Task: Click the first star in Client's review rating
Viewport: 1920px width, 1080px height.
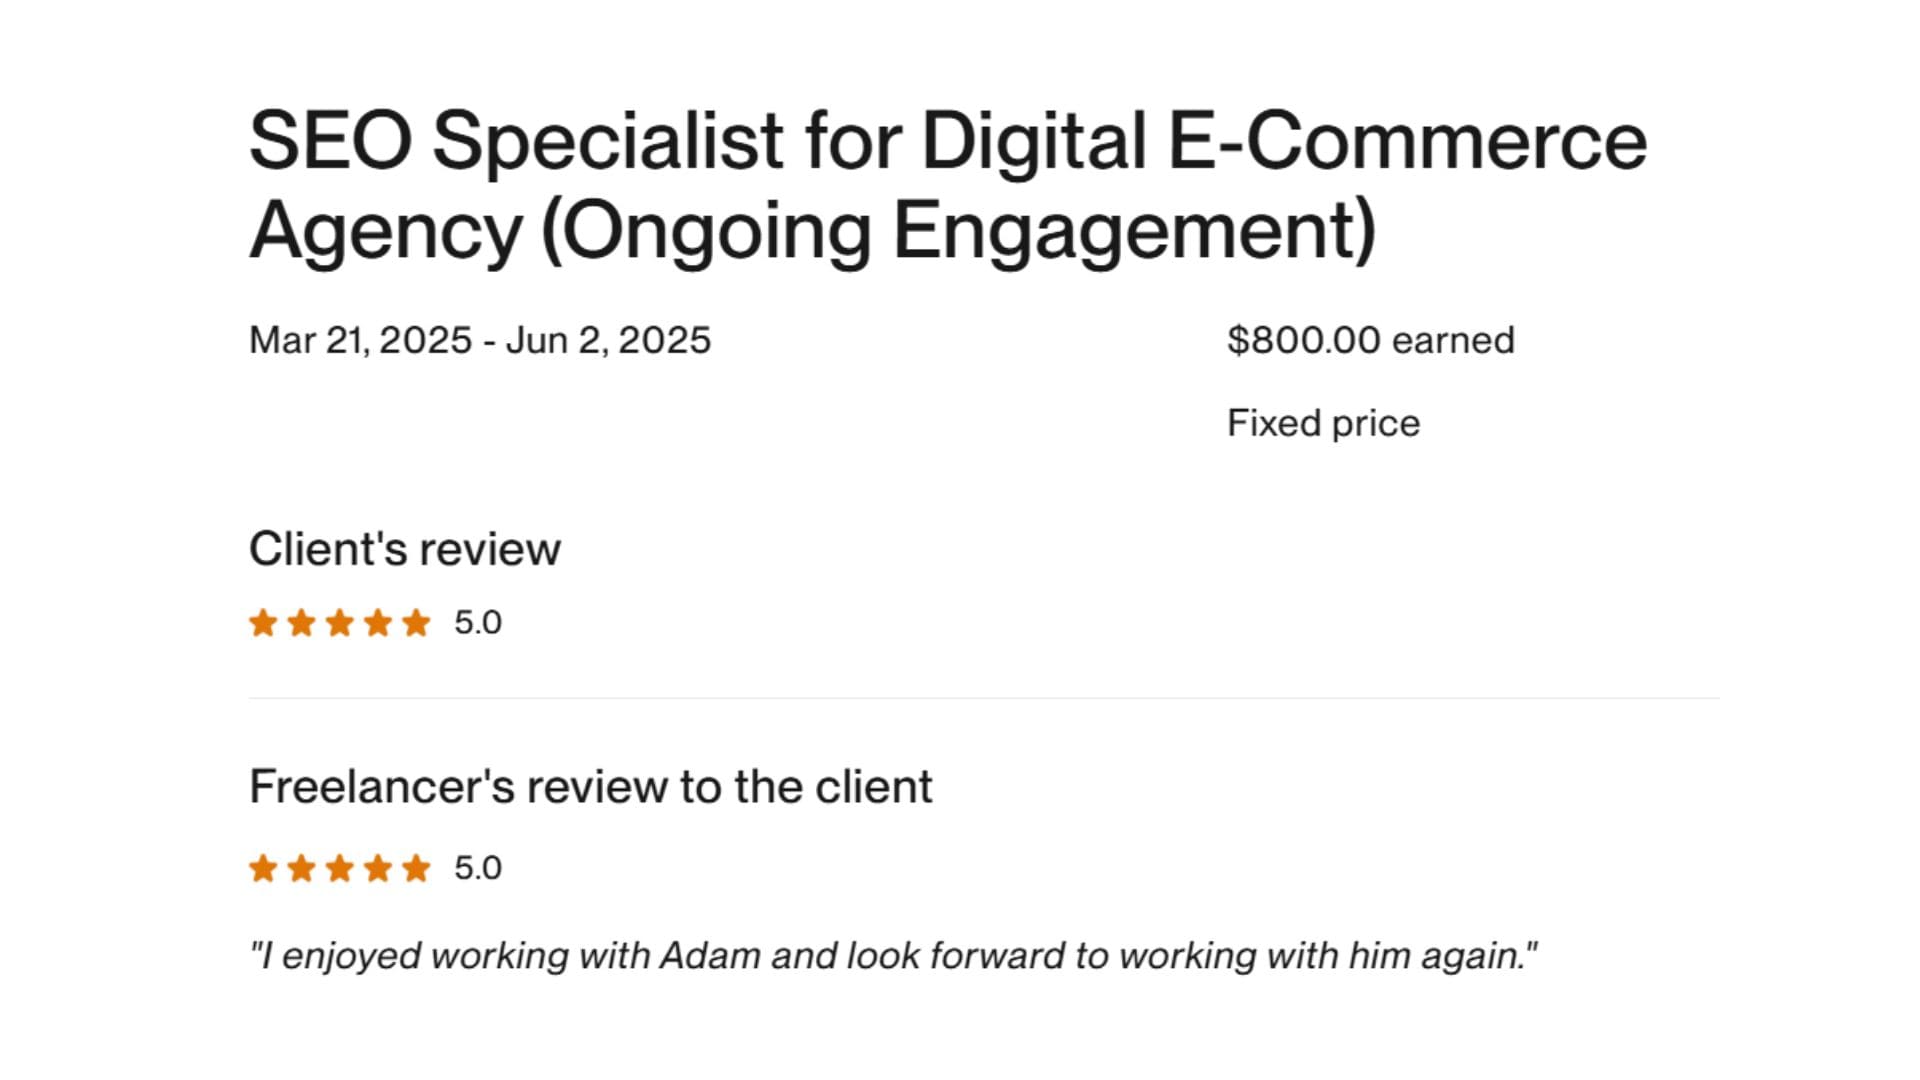Action: click(263, 623)
